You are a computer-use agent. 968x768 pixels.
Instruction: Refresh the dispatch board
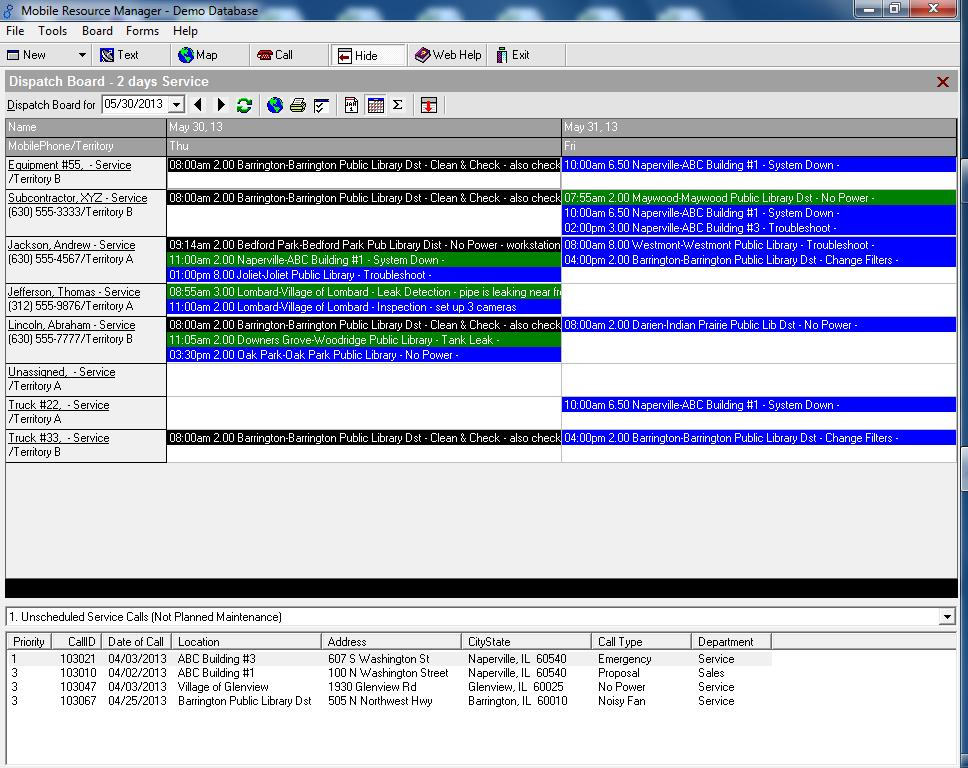(x=244, y=105)
